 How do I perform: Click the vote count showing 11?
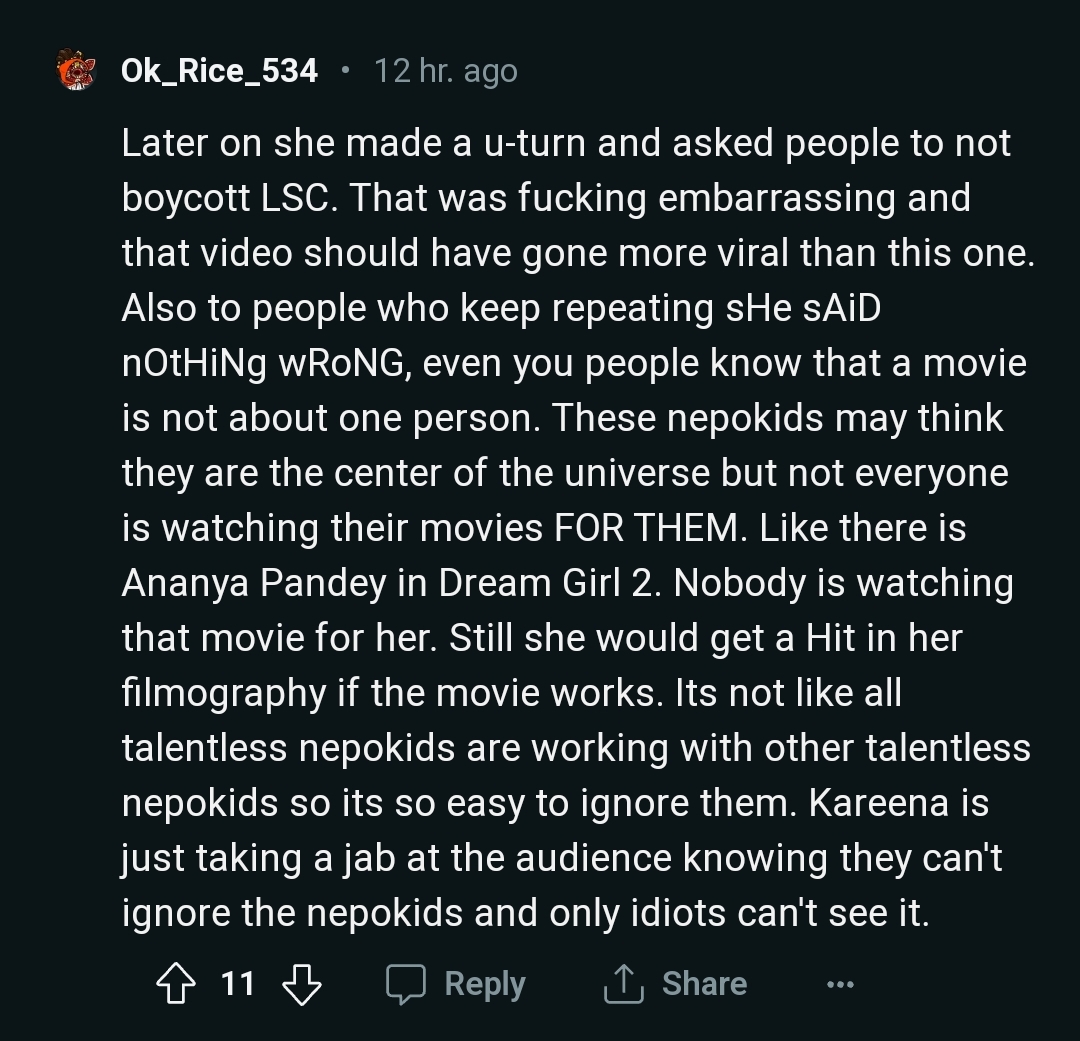238,984
